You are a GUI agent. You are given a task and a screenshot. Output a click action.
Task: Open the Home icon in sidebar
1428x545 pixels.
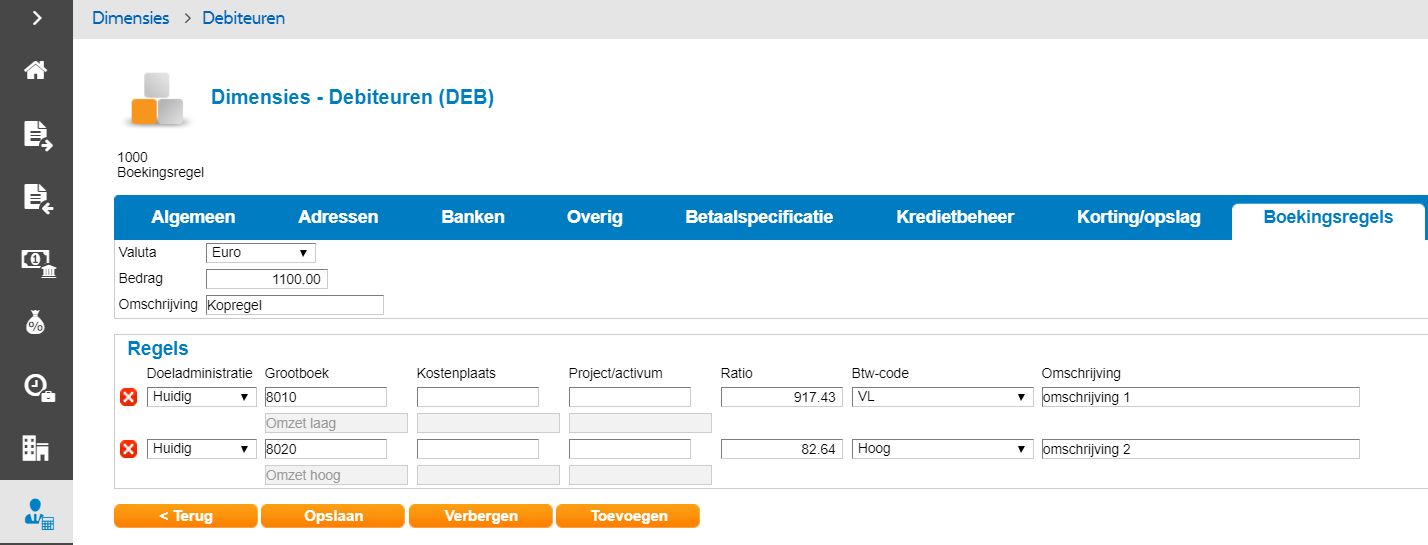(36, 70)
